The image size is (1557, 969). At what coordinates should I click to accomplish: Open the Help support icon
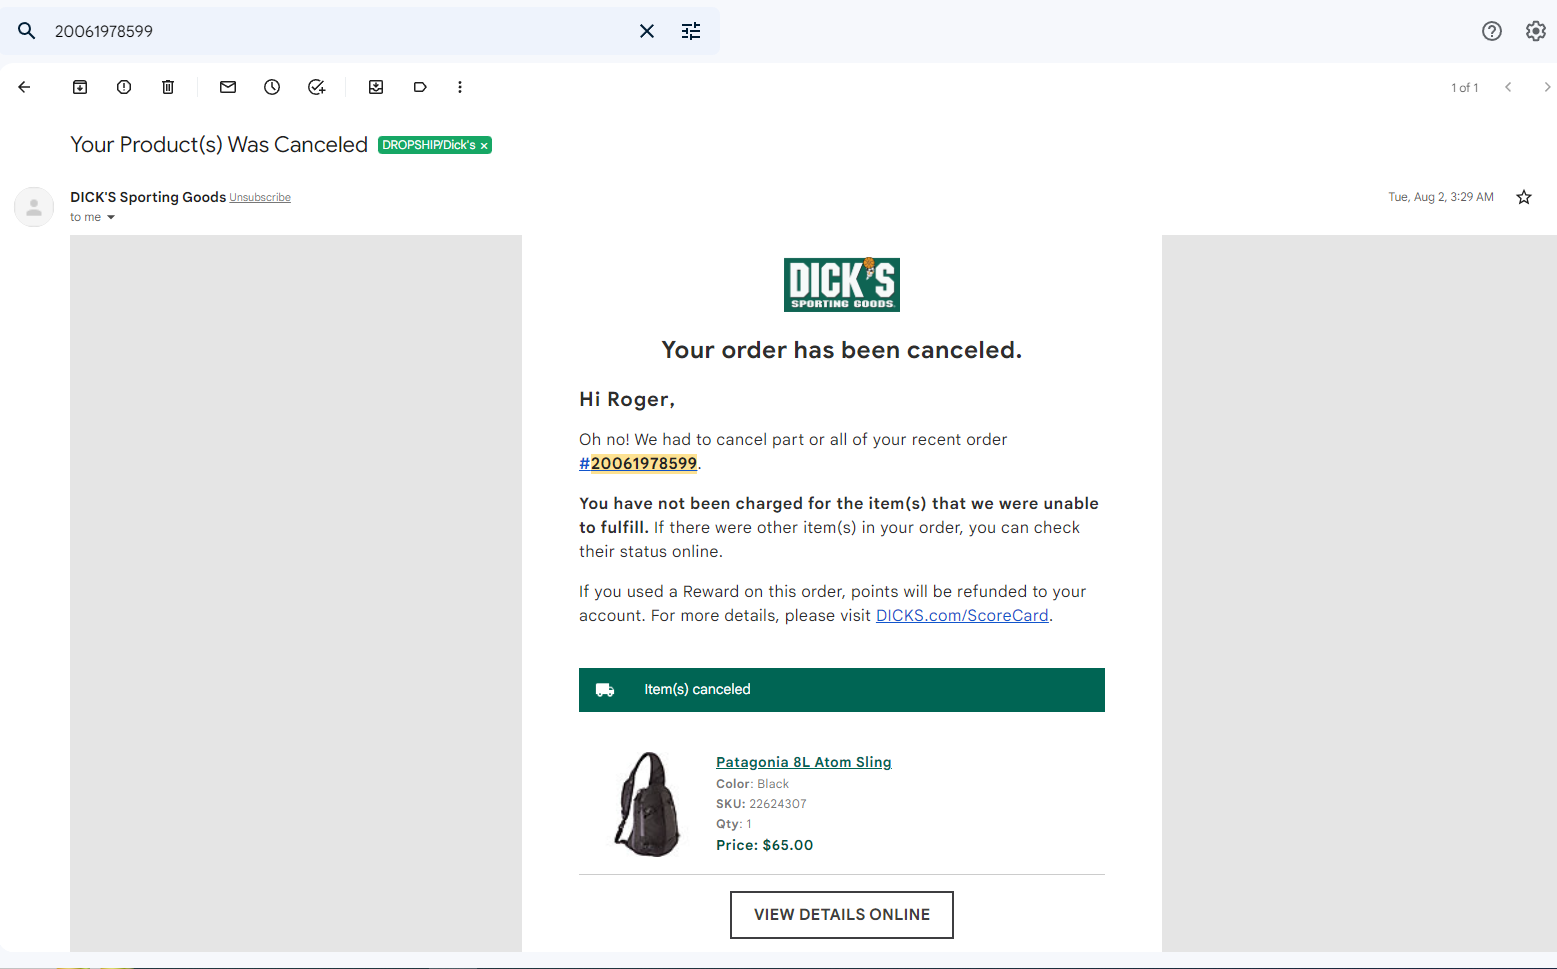coord(1492,31)
